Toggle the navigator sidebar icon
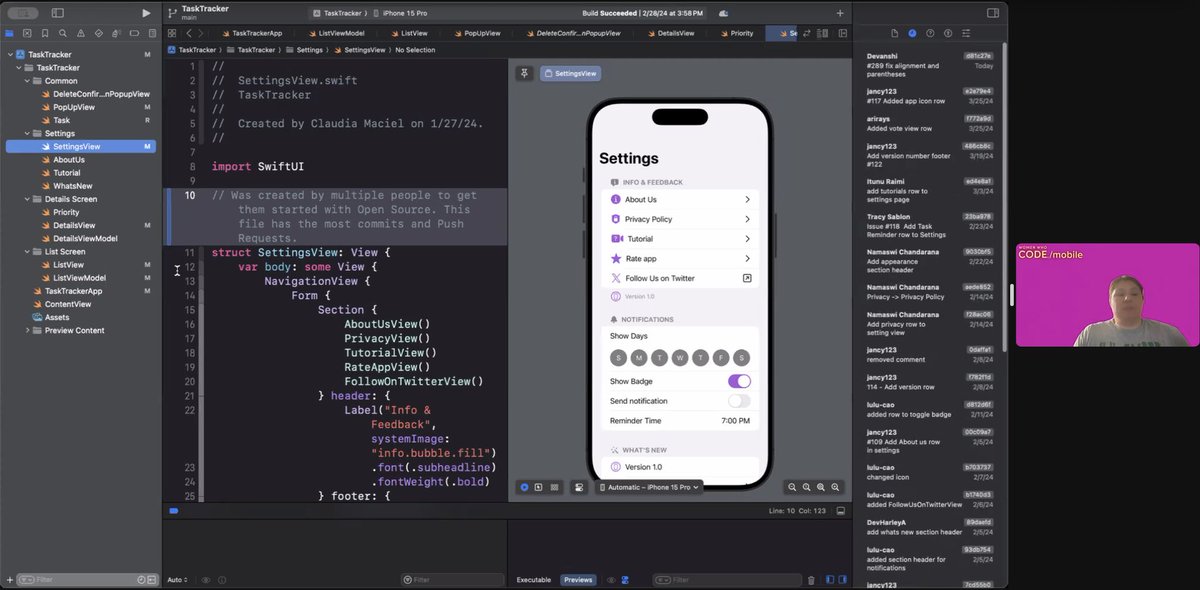Screen dimensions: 1200x590 tap(57, 13)
